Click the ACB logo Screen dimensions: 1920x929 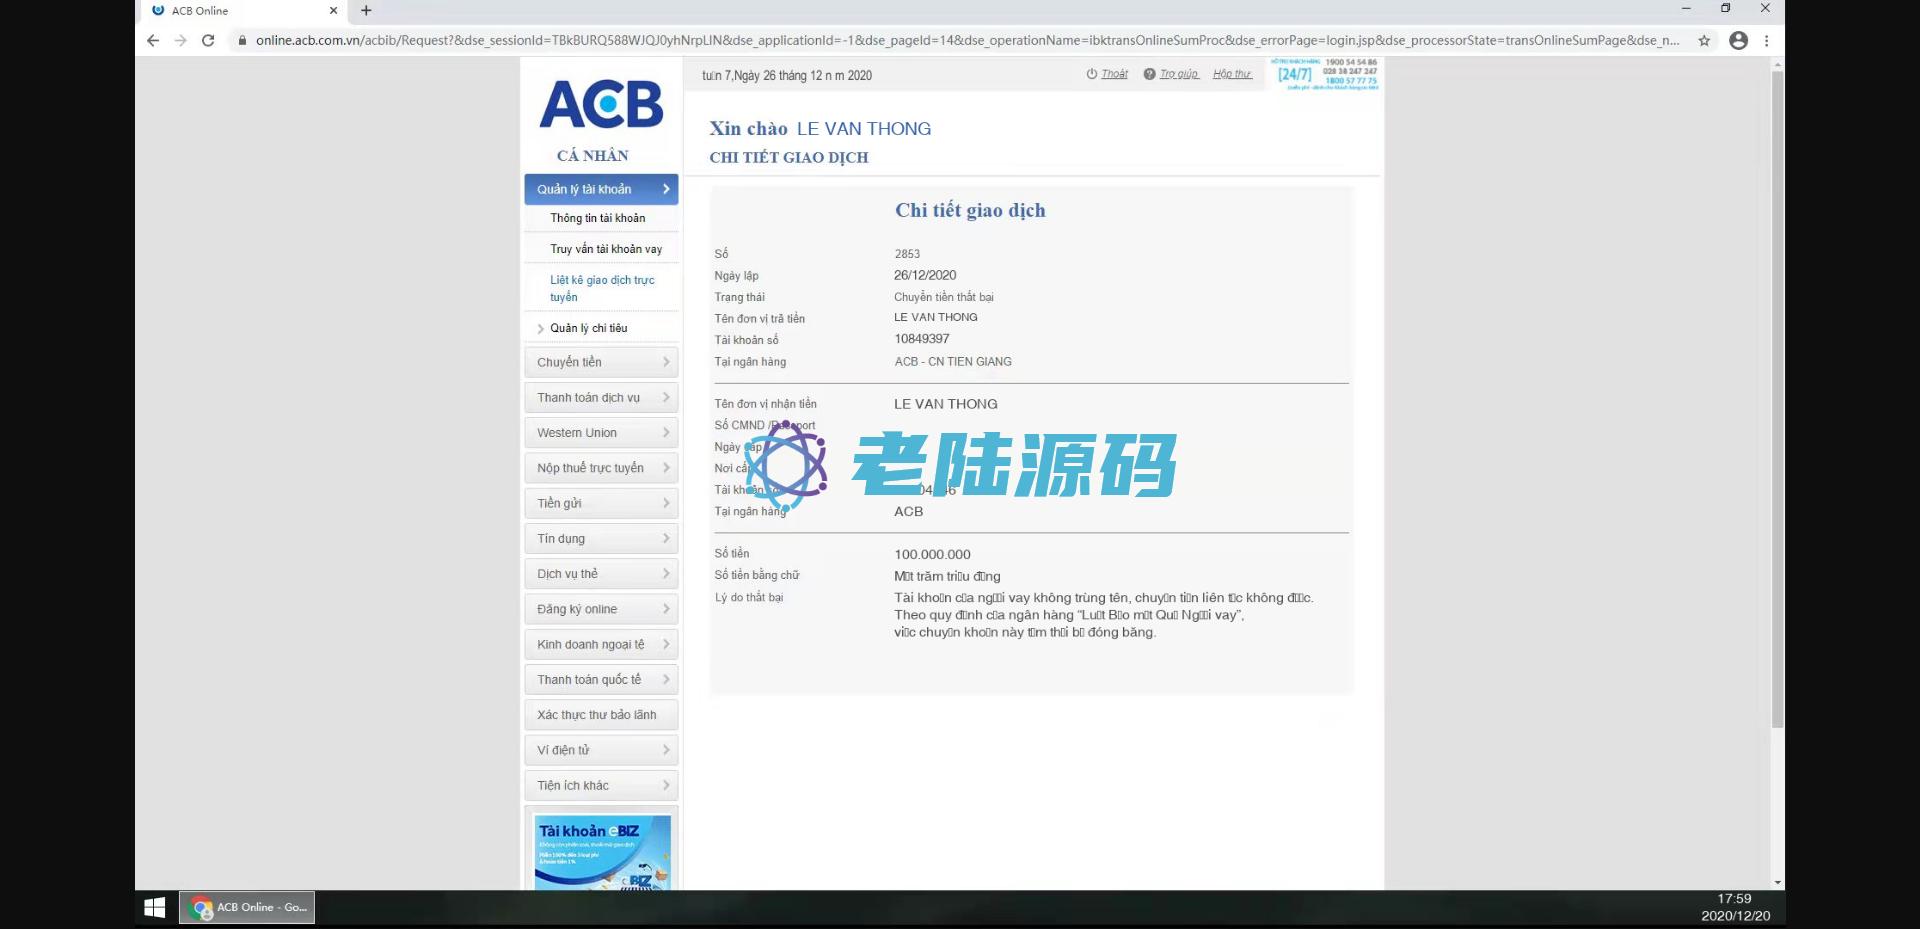tap(601, 105)
